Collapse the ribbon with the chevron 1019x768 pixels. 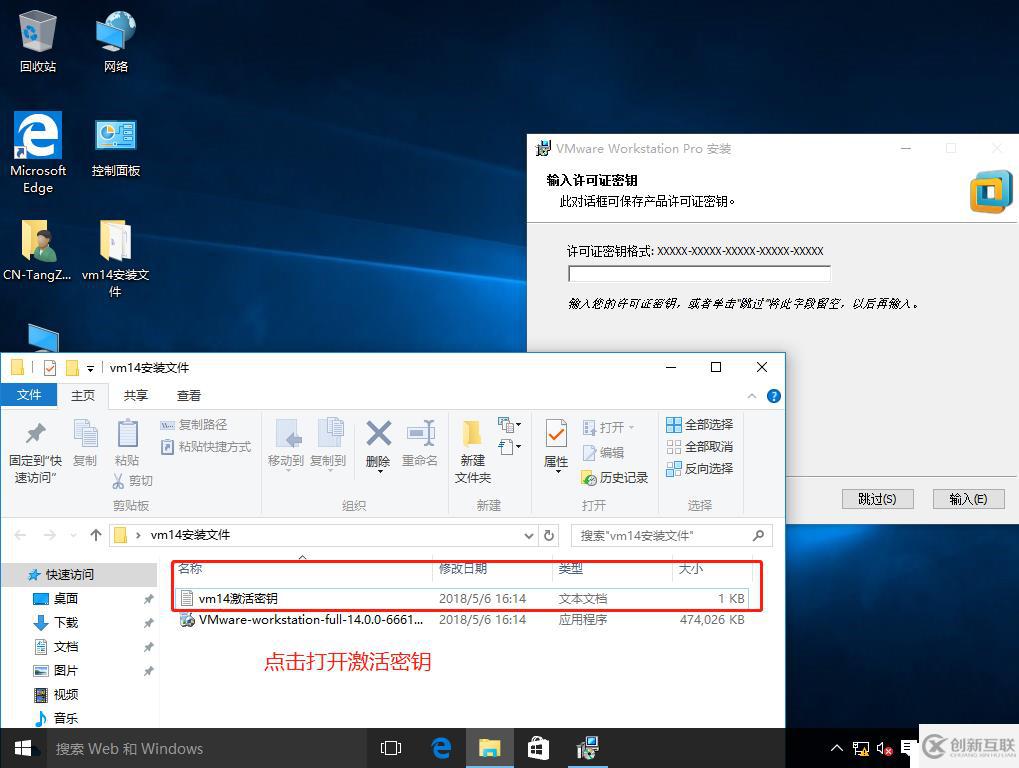tap(753, 396)
